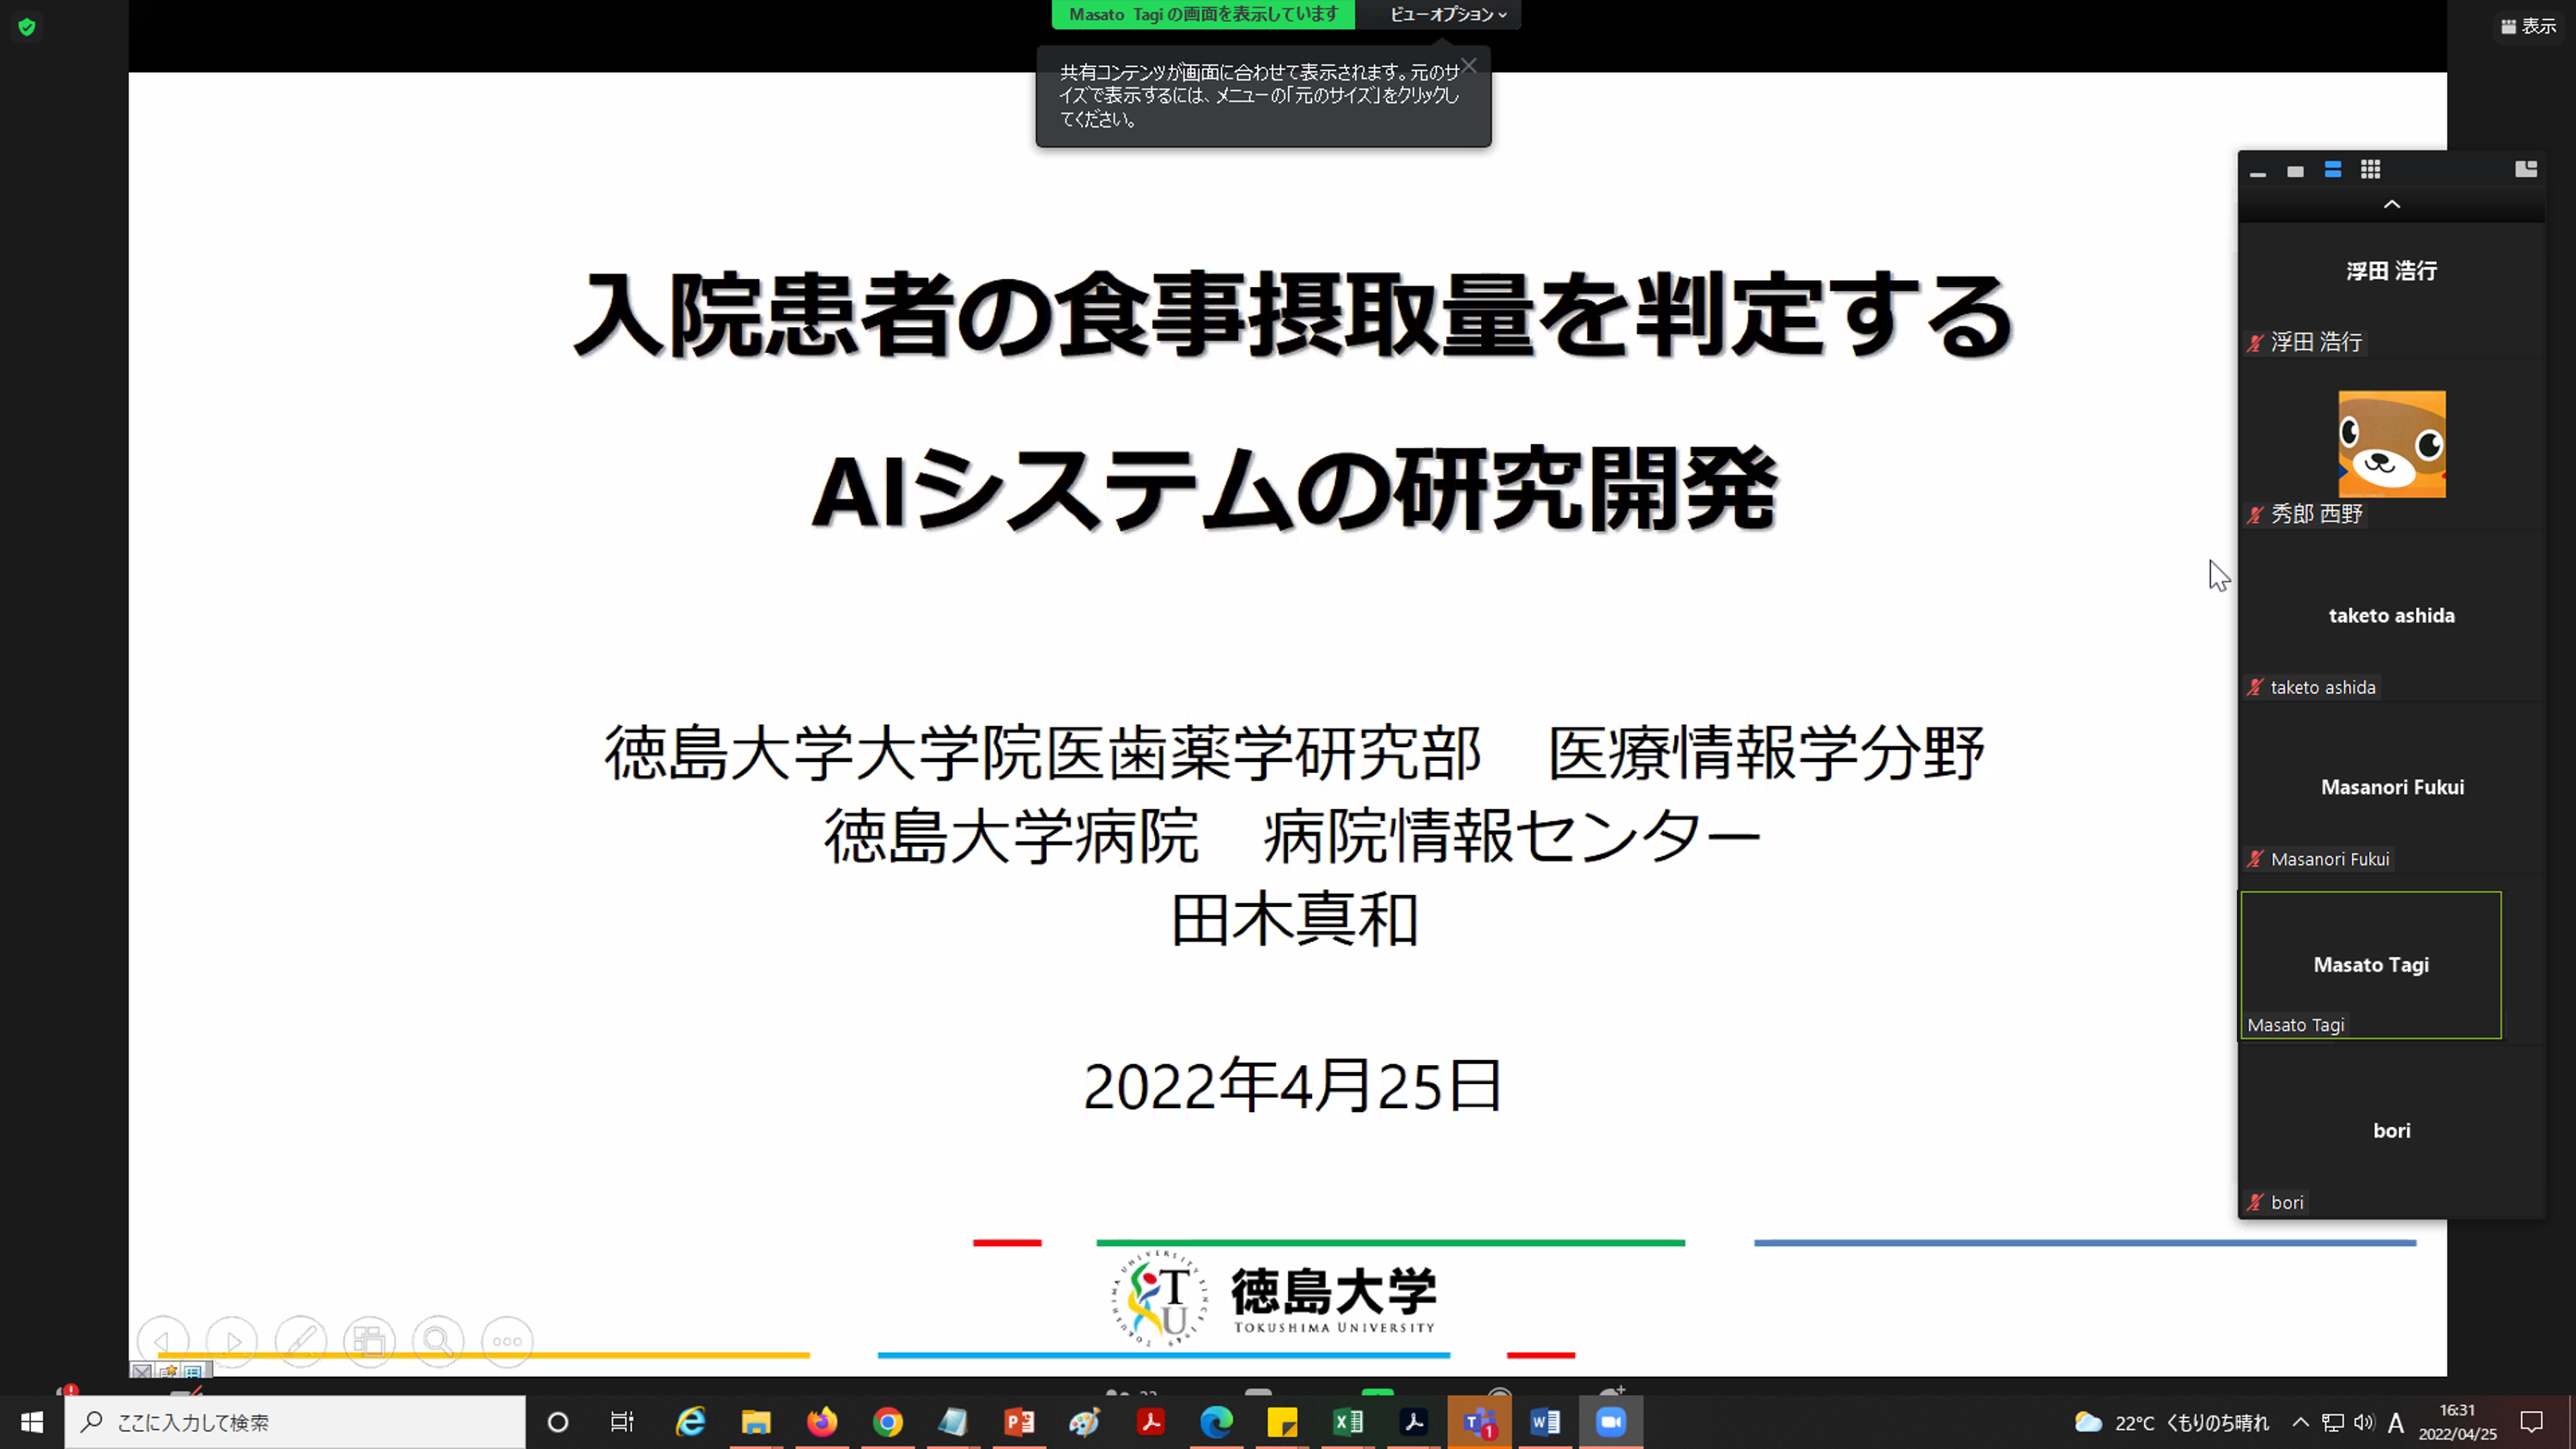This screenshot has height=1449, width=2576.
Task: Open Microsoft Teams from the taskbar
Action: [1480, 1421]
